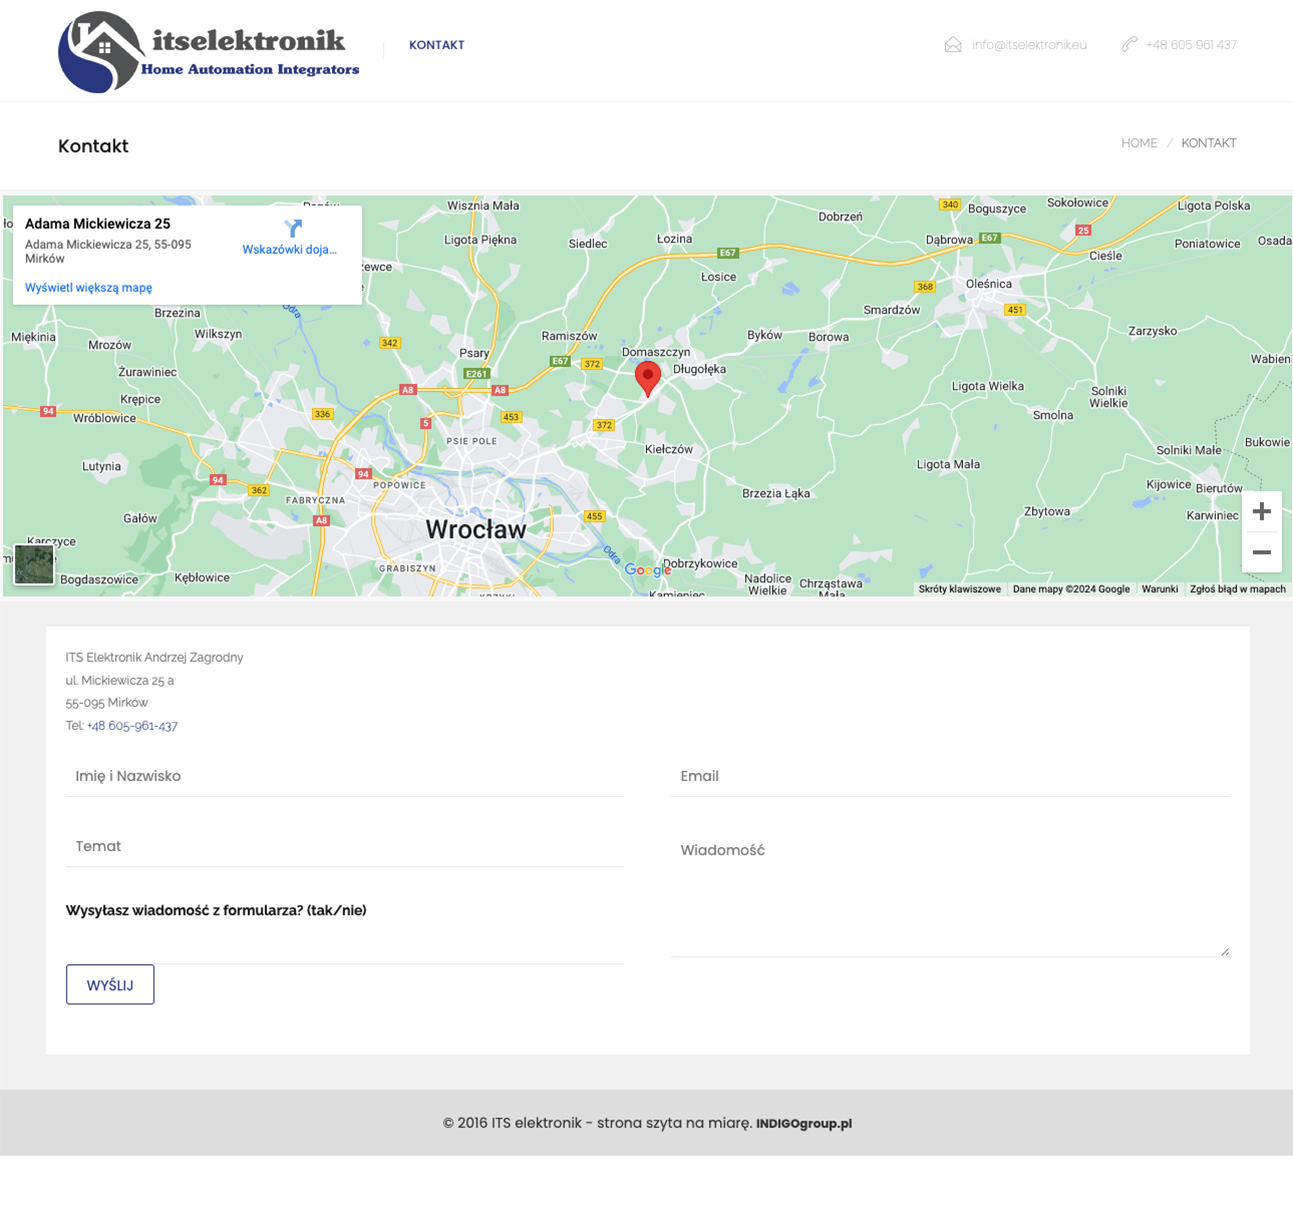This screenshot has width=1293, height=1206.
Task: Focus the Wiadomość text area
Action: [x=950, y=892]
